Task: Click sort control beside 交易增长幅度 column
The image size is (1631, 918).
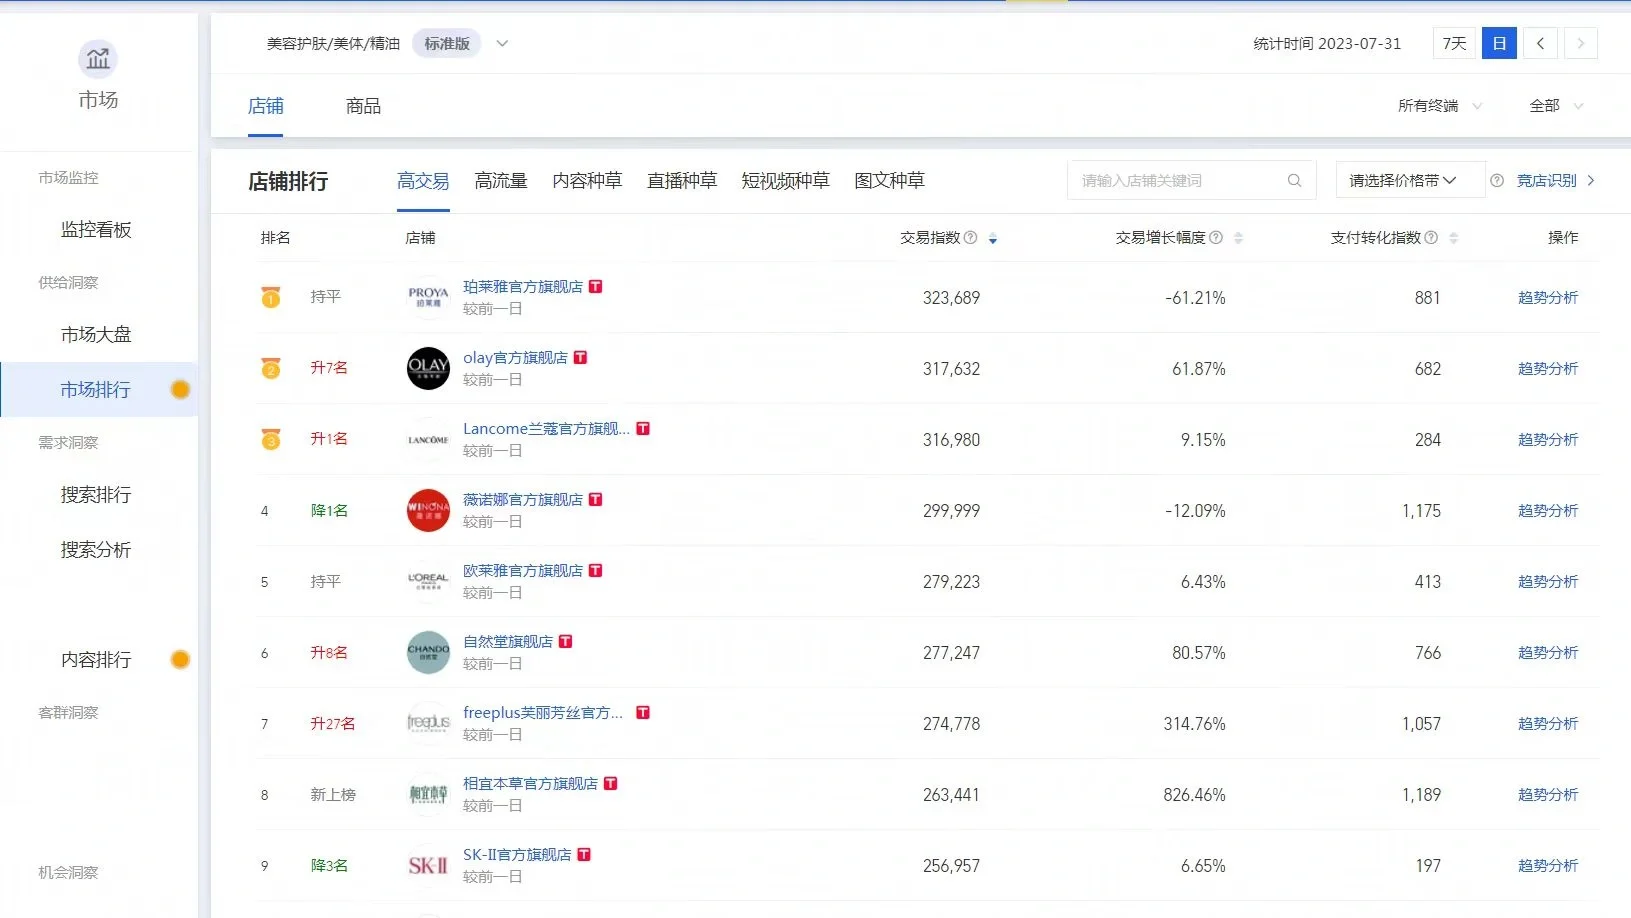Action: (x=1239, y=237)
